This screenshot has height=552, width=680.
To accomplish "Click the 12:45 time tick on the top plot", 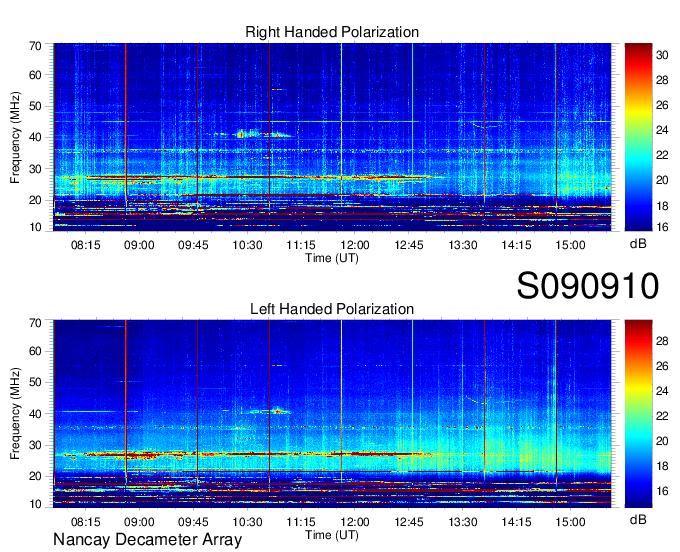I will tap(409, 245).
